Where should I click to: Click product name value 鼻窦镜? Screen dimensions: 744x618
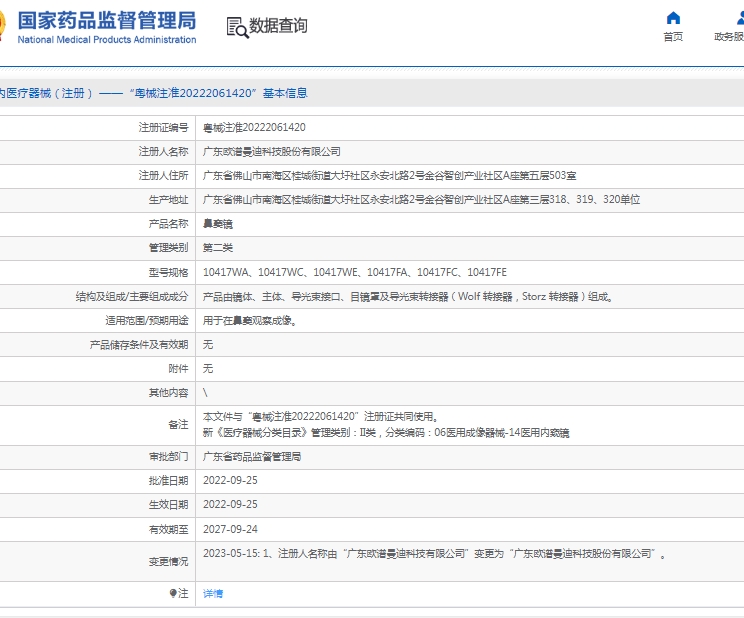218,224
